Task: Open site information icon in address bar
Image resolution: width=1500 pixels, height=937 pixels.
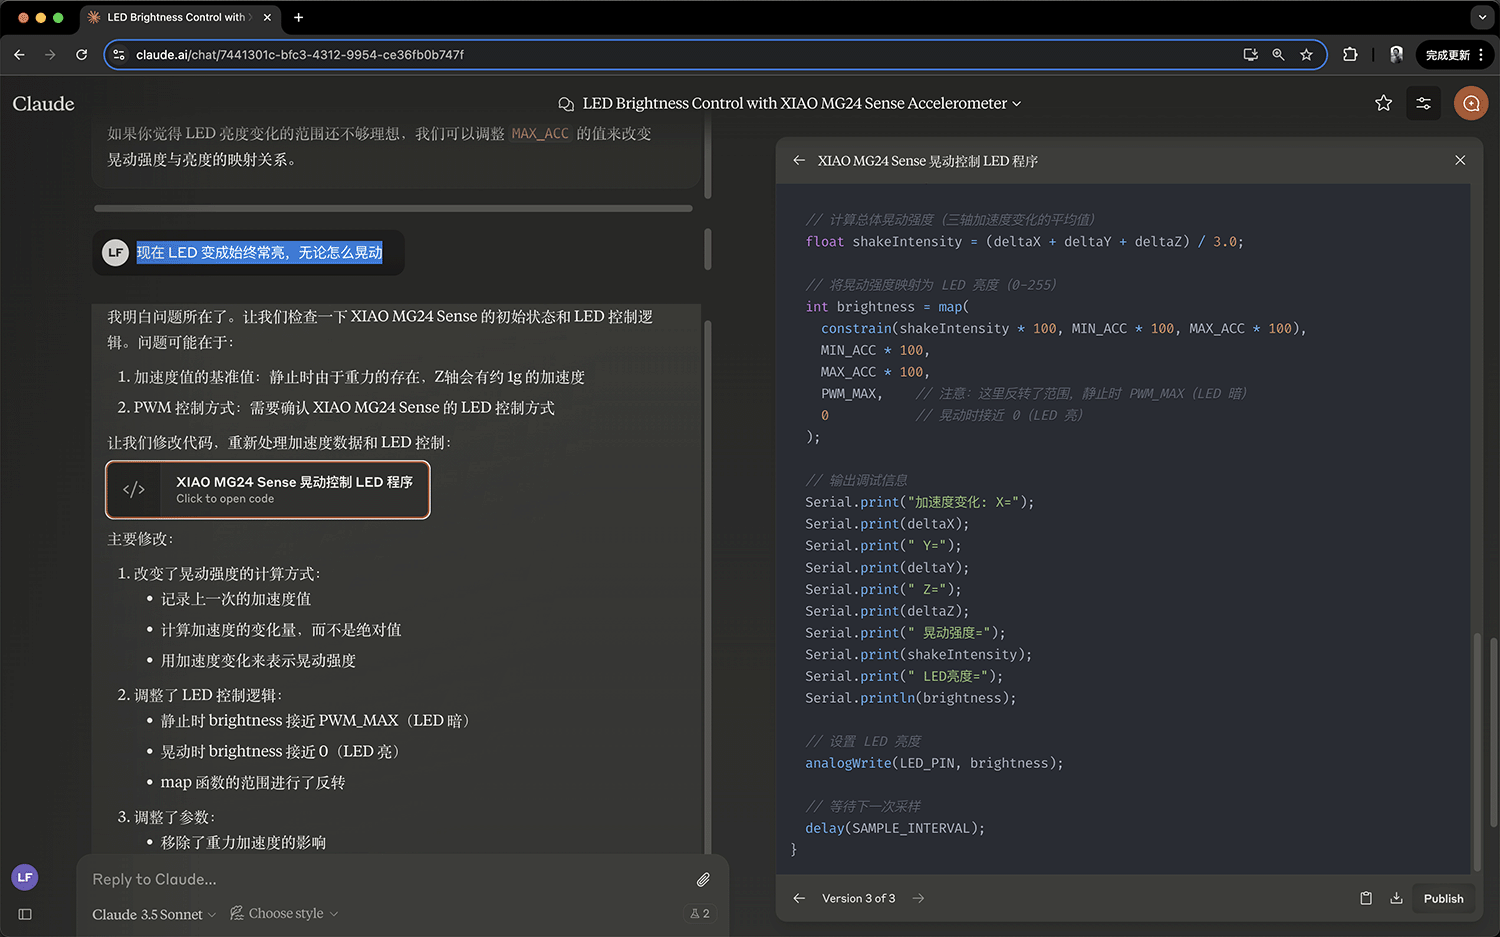Action: pos(119,55)
